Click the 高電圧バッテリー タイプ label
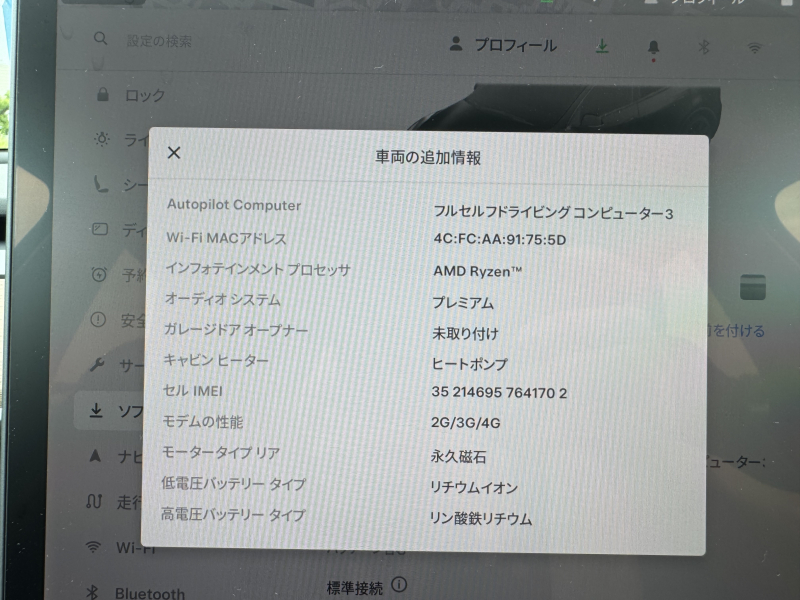 (234, 514)
